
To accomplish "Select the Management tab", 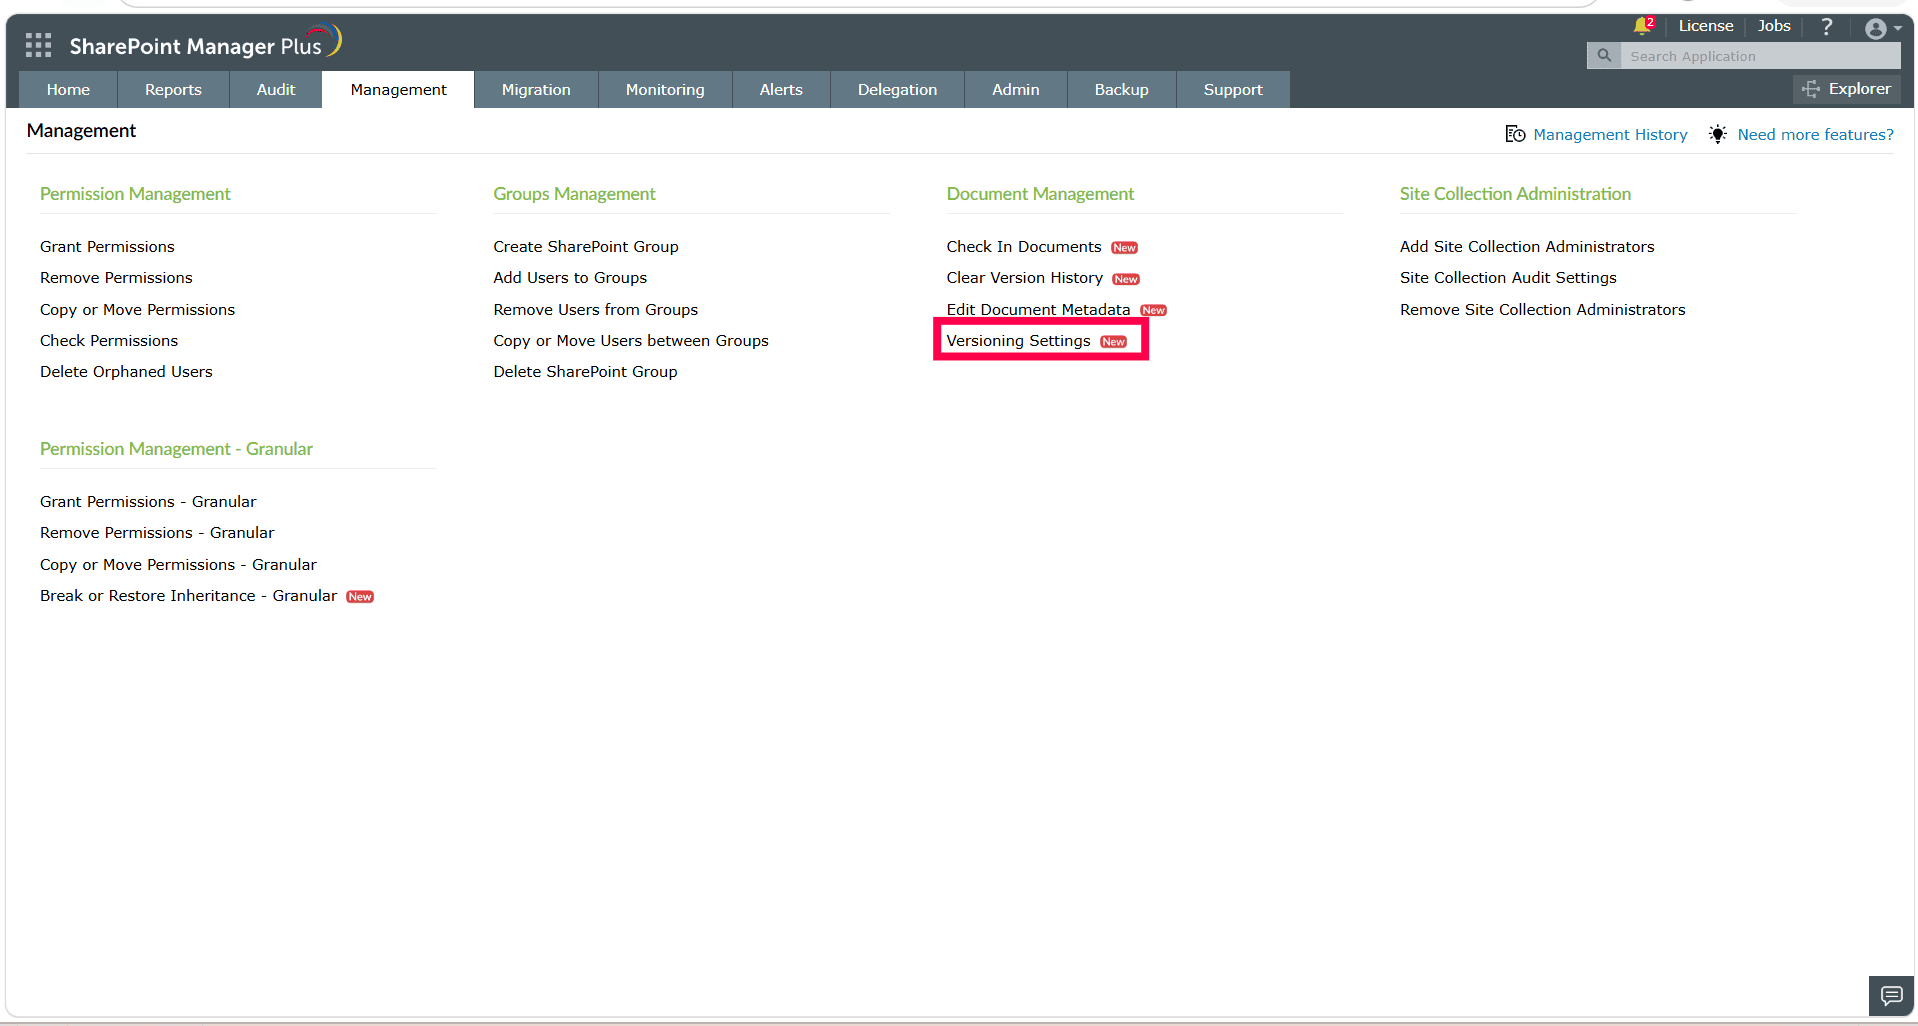I will click(398, 89).
